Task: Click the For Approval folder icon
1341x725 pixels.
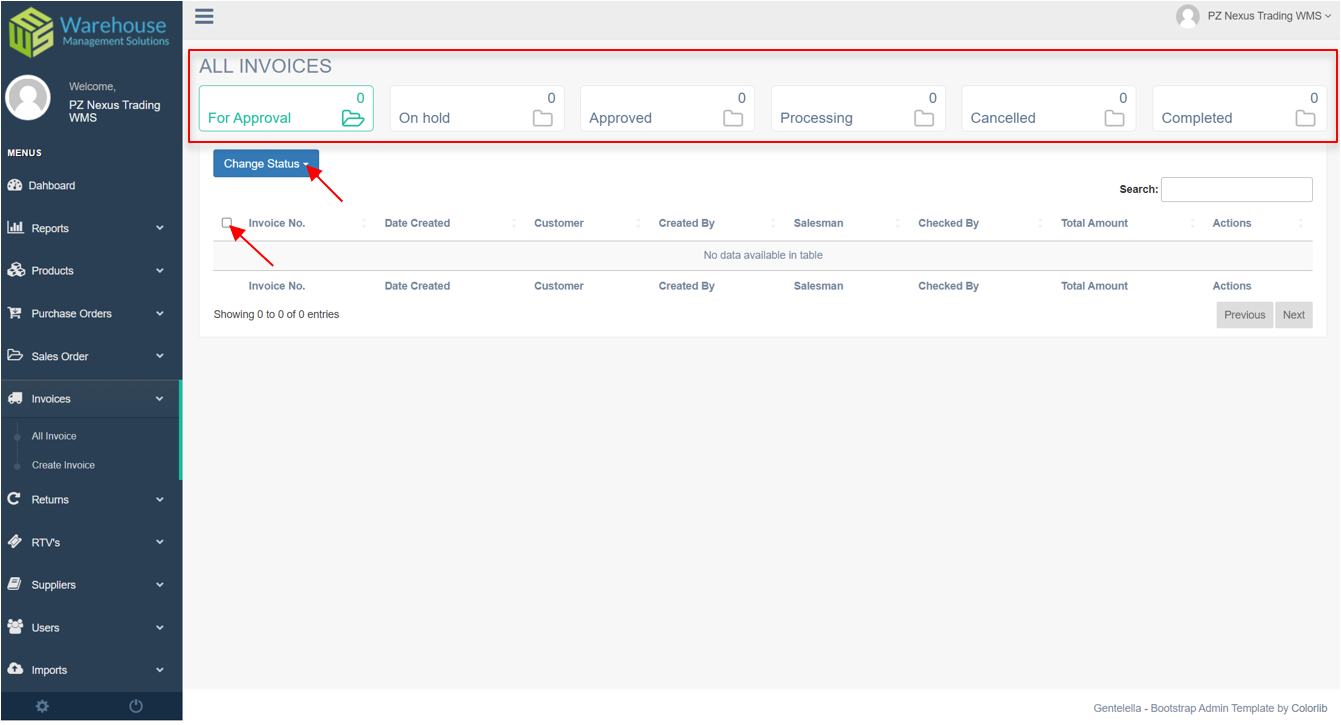Action: coord(353,117)
